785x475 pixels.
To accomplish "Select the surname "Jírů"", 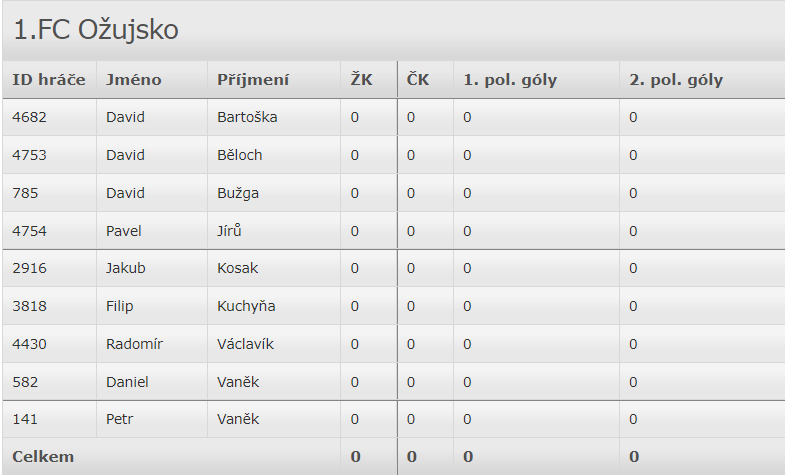I will [x=230, y=231].
